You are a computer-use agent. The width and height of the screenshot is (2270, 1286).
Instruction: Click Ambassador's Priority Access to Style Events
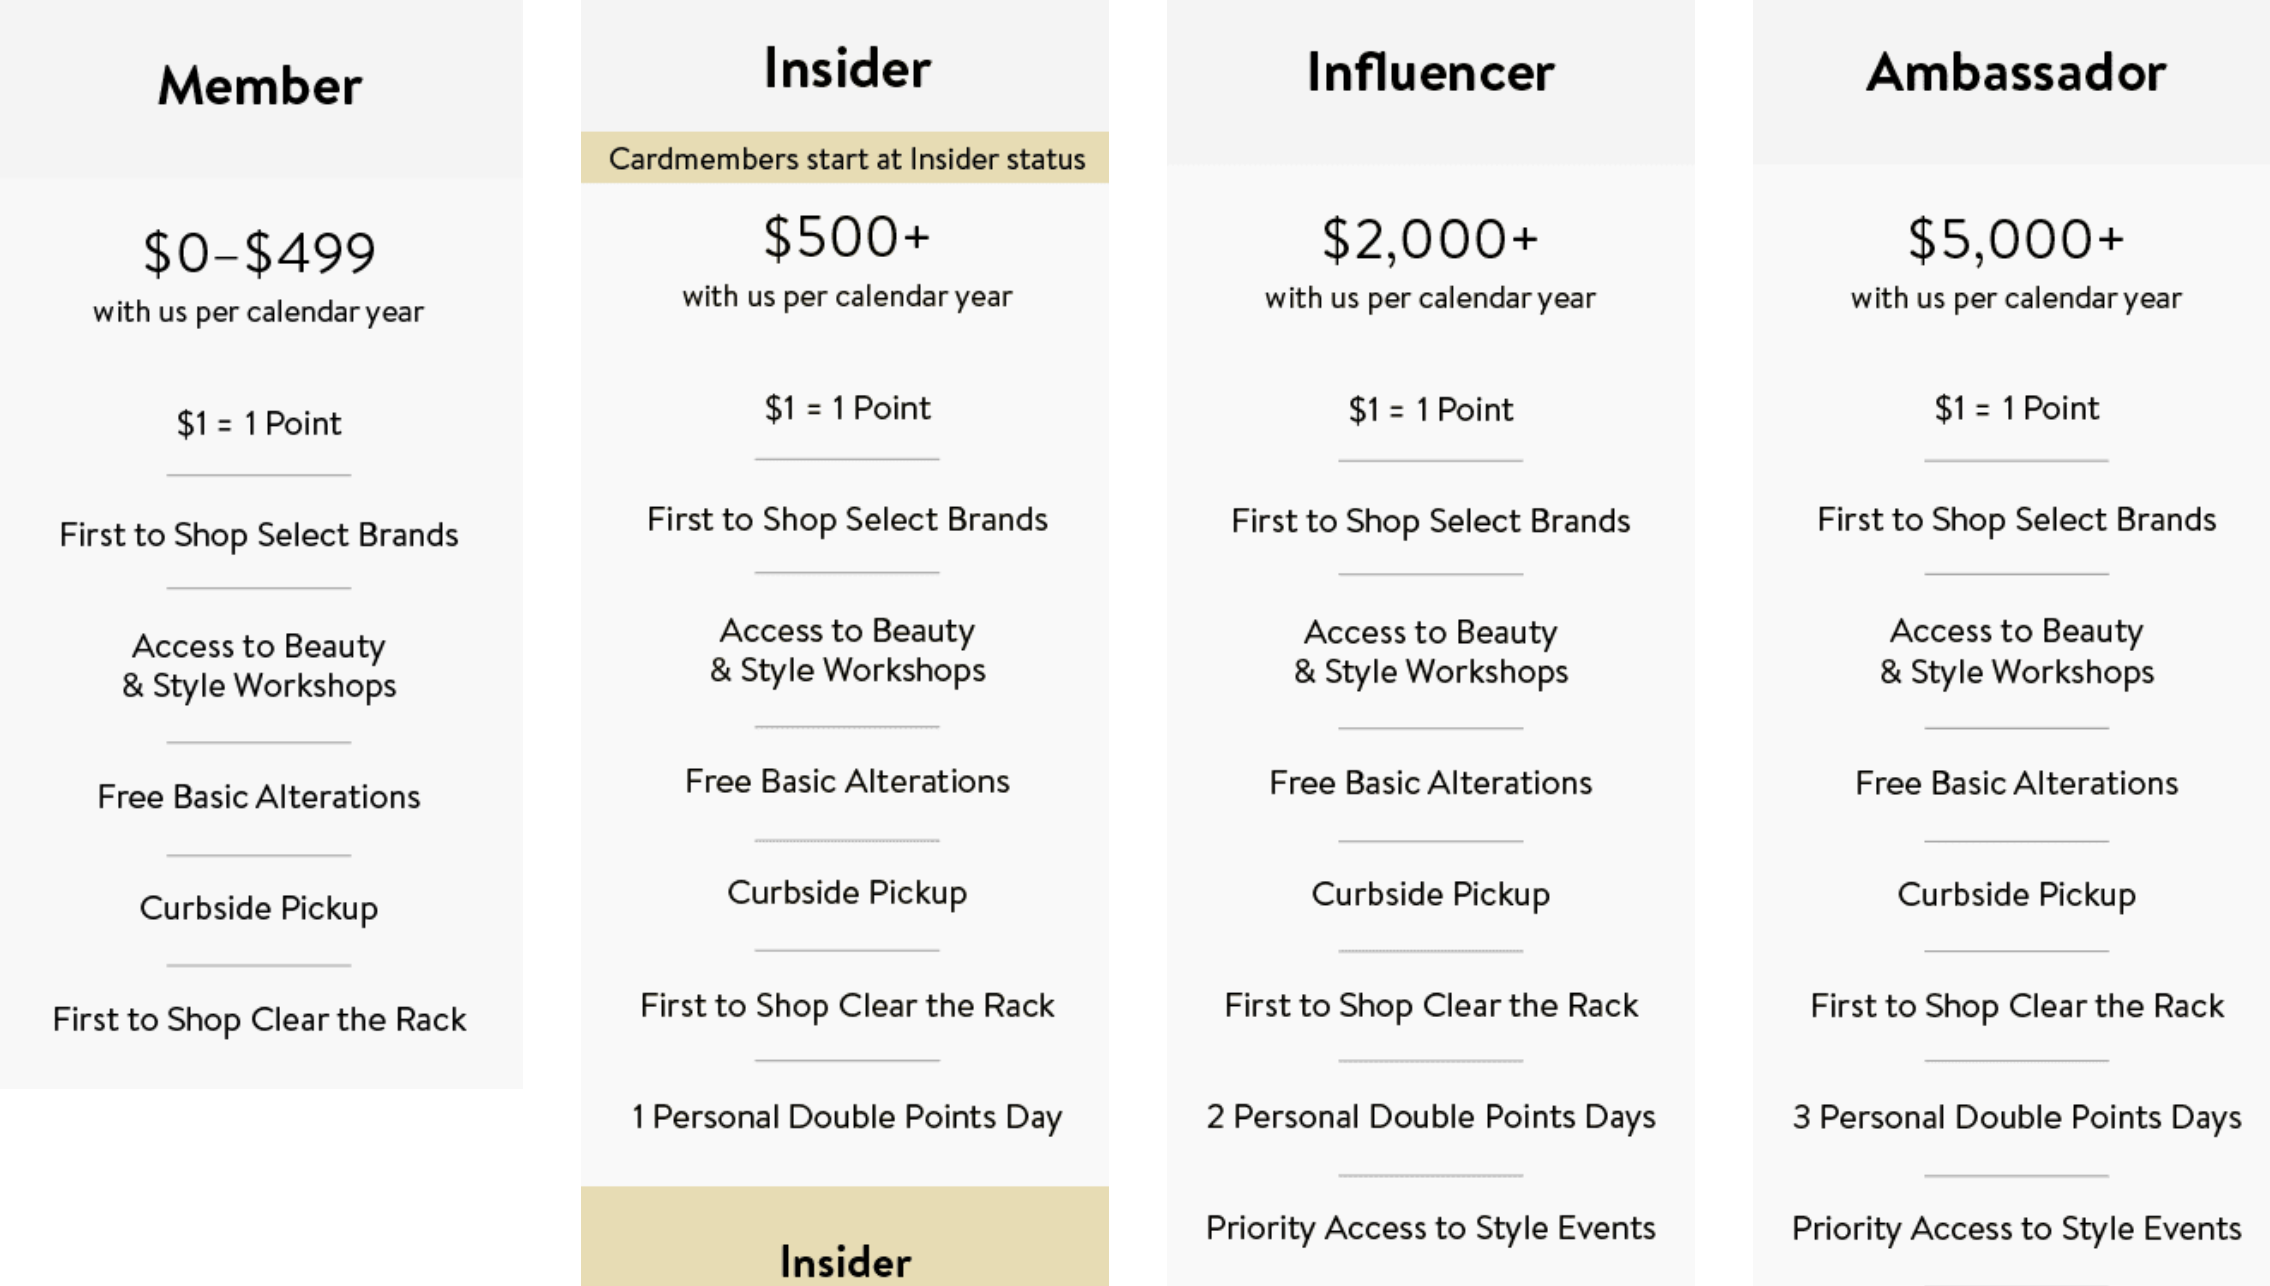2015,1228
